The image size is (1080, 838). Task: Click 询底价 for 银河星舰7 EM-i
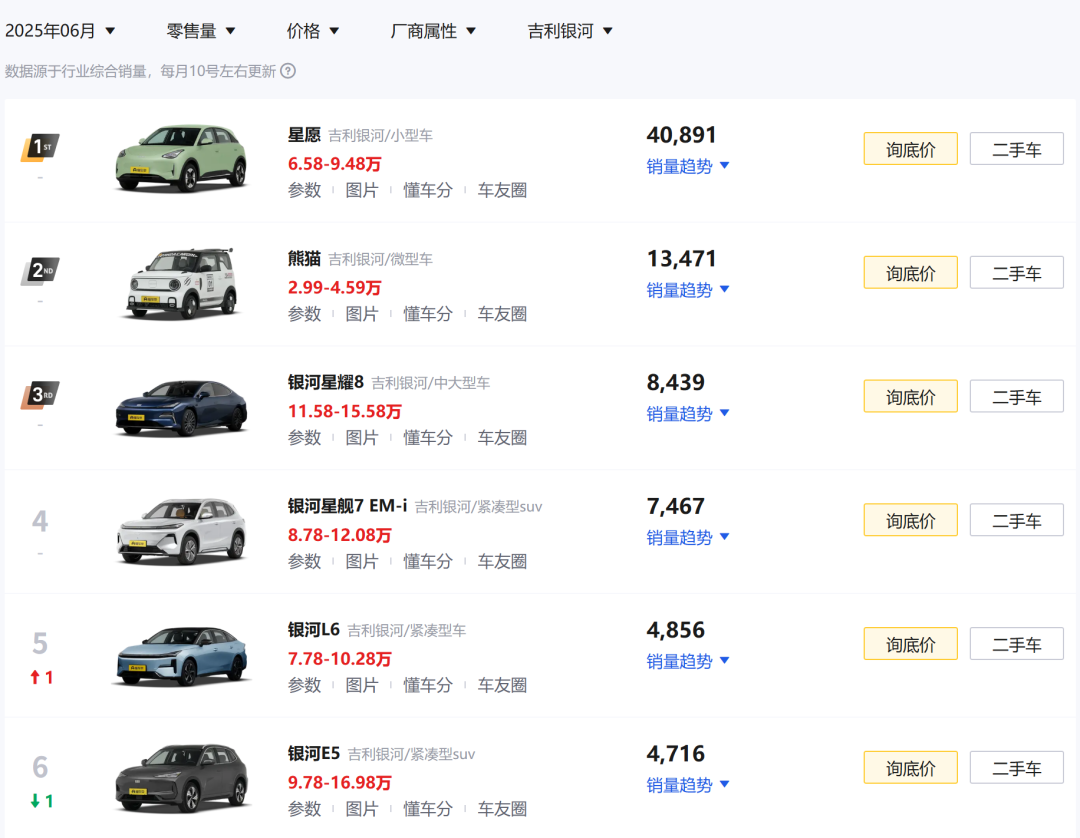[911, 520]
